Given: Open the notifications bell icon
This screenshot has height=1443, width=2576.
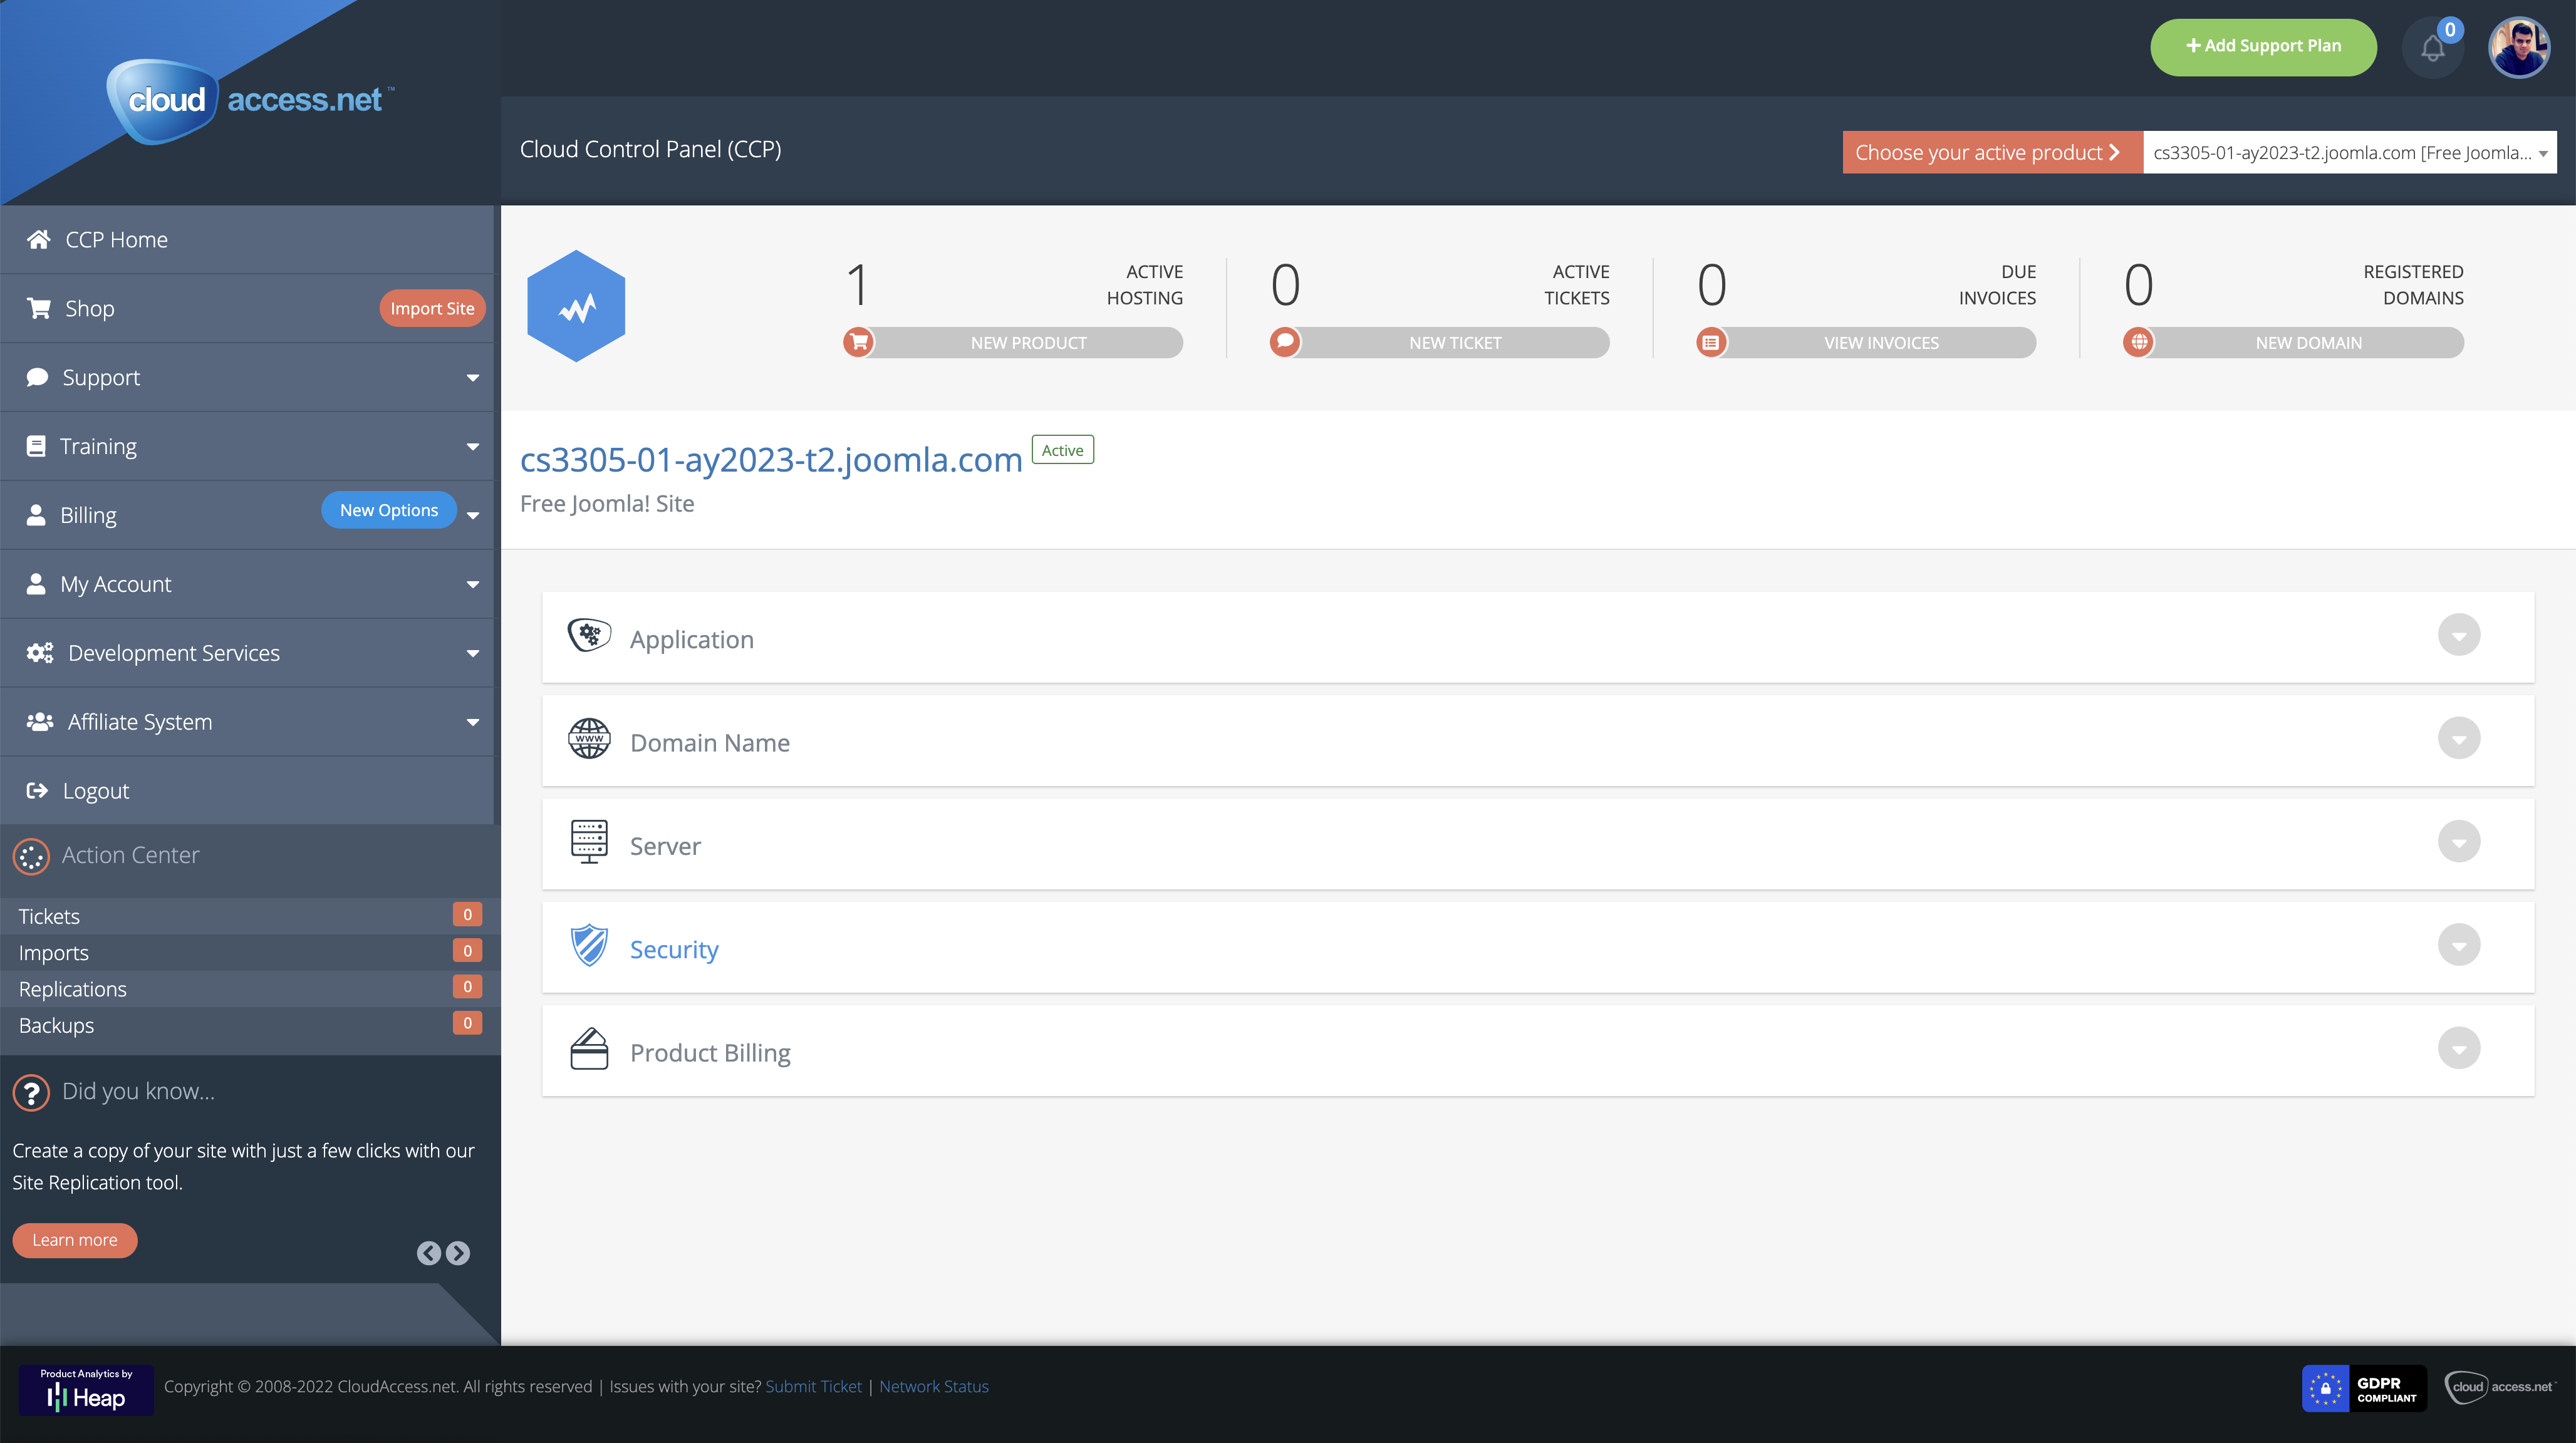Looking at the screenshot, I should point(2432,47).
